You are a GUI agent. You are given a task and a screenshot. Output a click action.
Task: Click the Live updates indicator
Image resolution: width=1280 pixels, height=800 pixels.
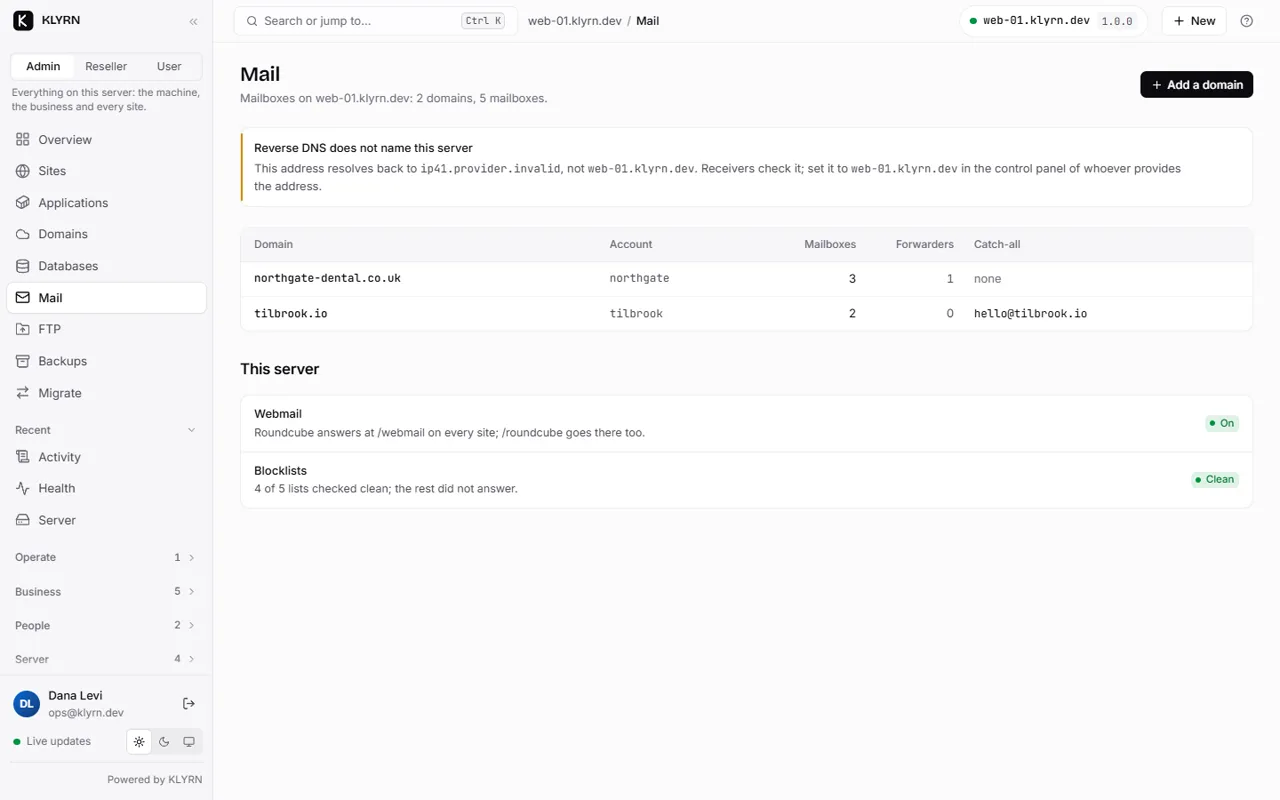point(52,742)
